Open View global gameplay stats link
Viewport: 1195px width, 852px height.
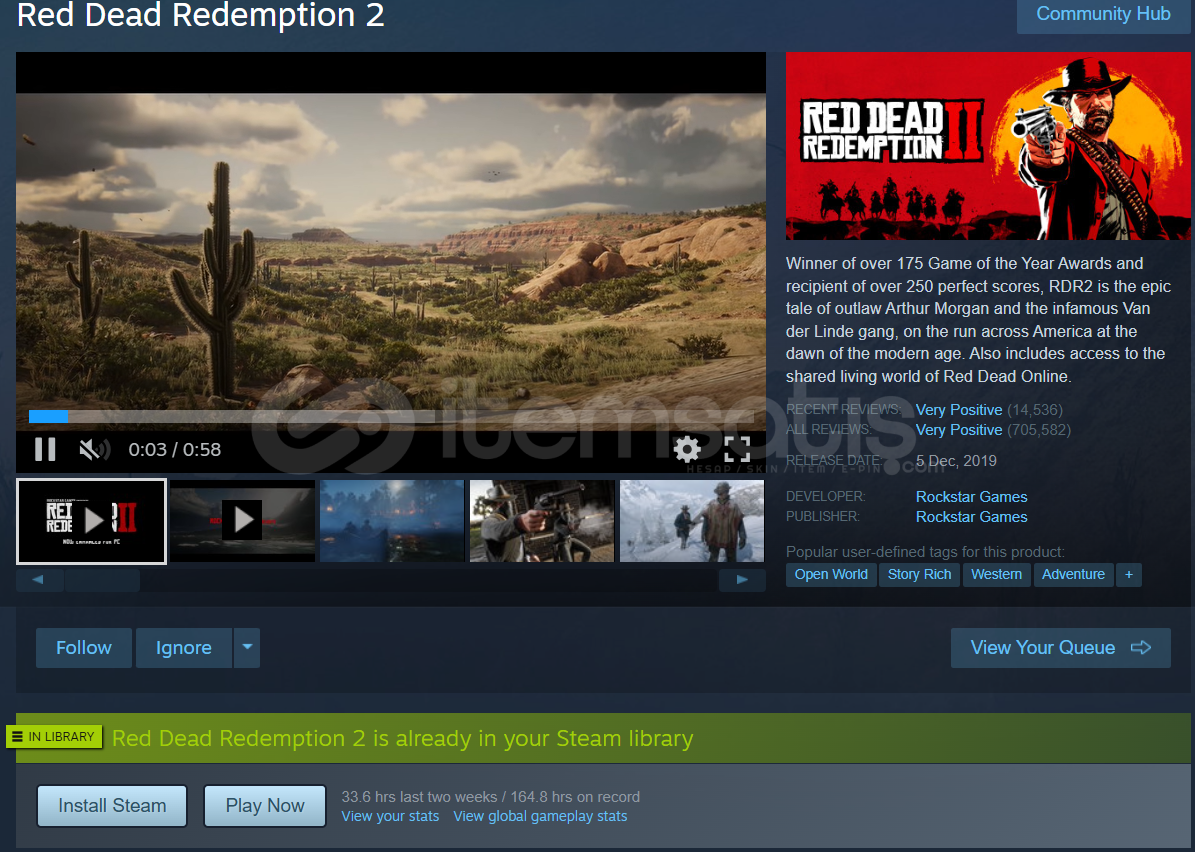coord(540,816)
